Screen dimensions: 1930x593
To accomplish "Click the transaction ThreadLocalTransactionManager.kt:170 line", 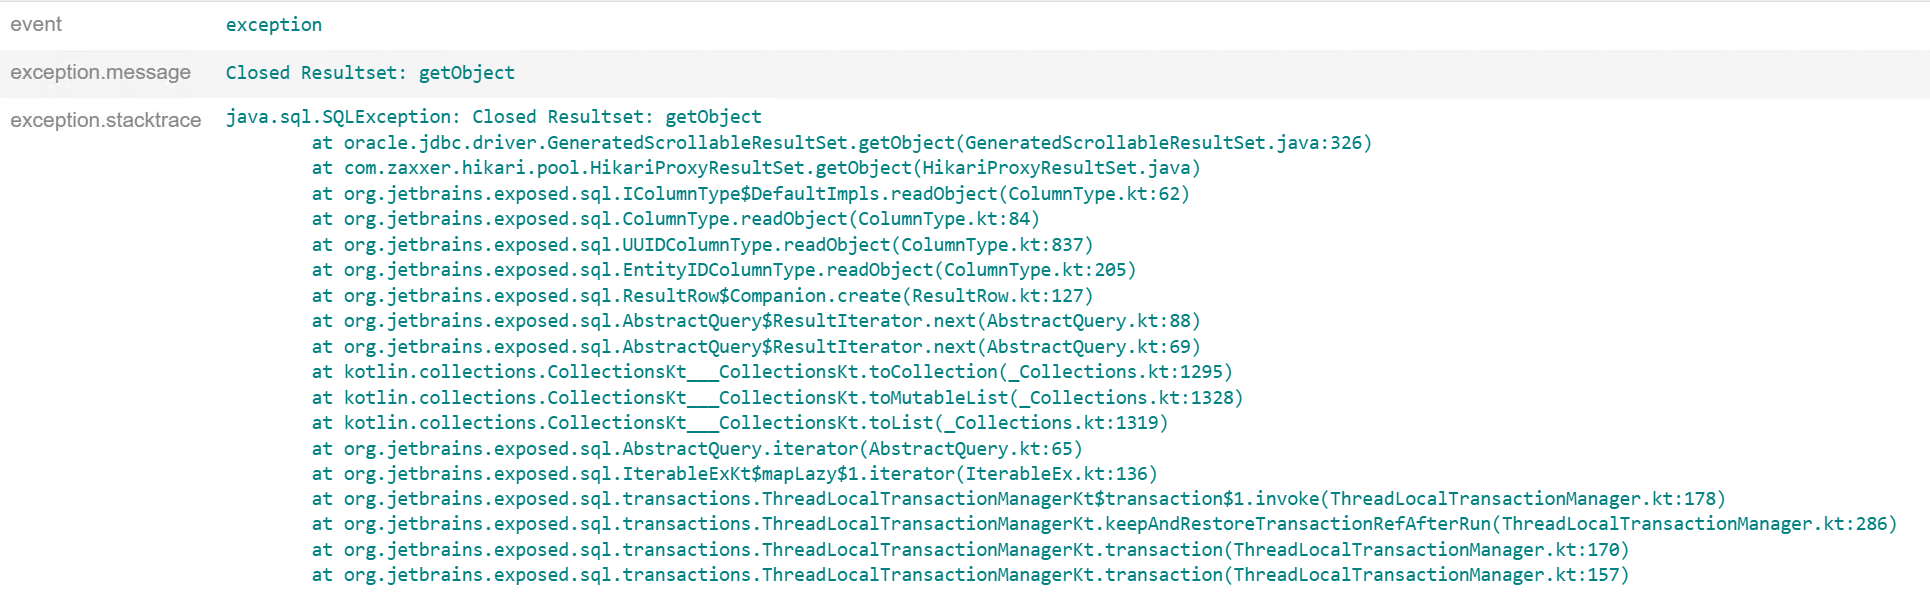I will pos(970,550).
